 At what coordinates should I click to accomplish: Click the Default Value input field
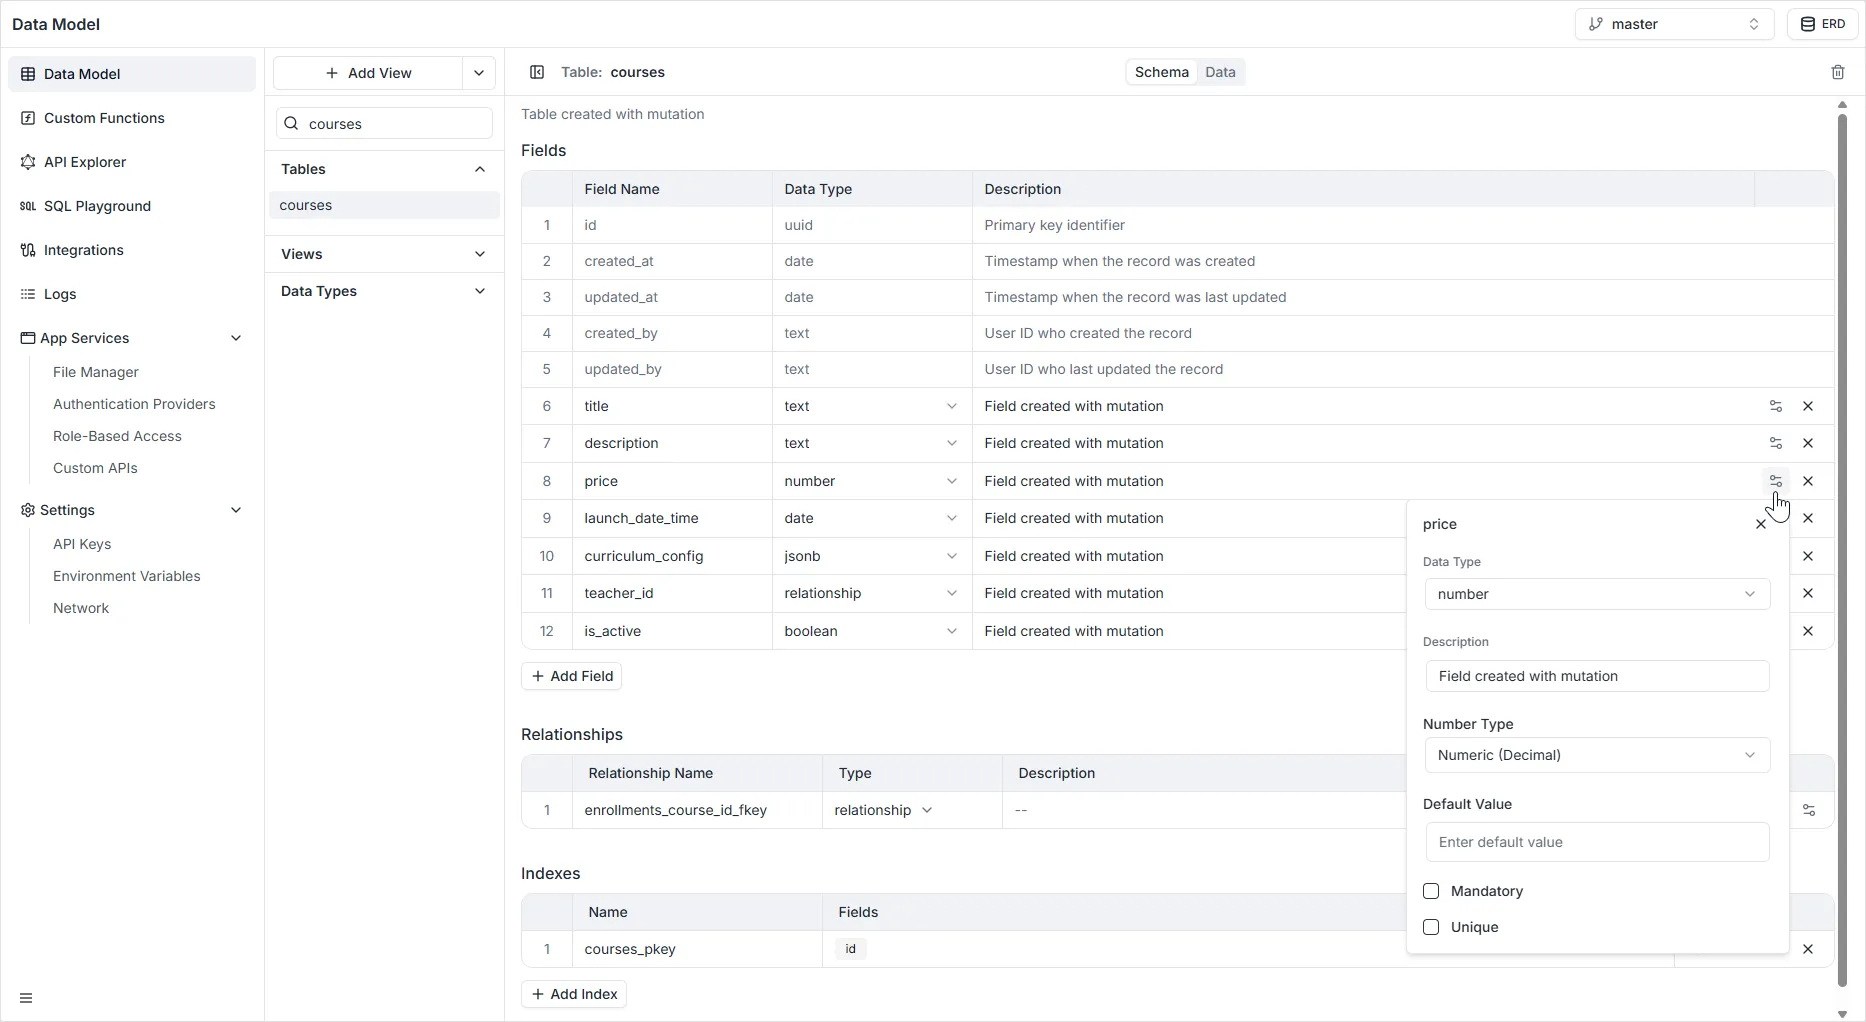click(1596, 842)
